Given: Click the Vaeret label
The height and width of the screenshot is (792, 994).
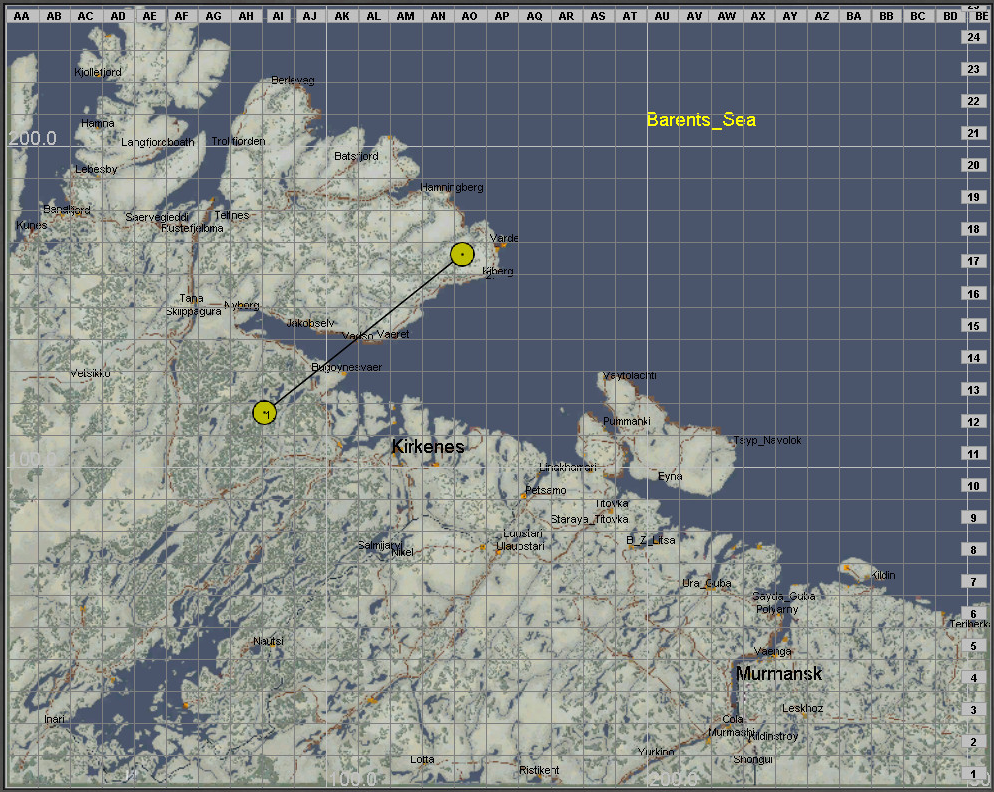Looking at the screenshot, I should [393, 334].
